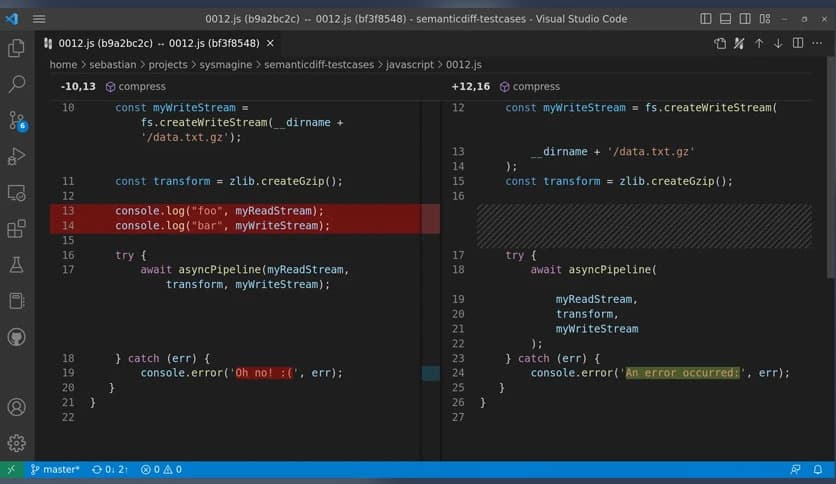Open the Search view
The image size is (836, 484).
pyautogui.click(x=16, y=84)
